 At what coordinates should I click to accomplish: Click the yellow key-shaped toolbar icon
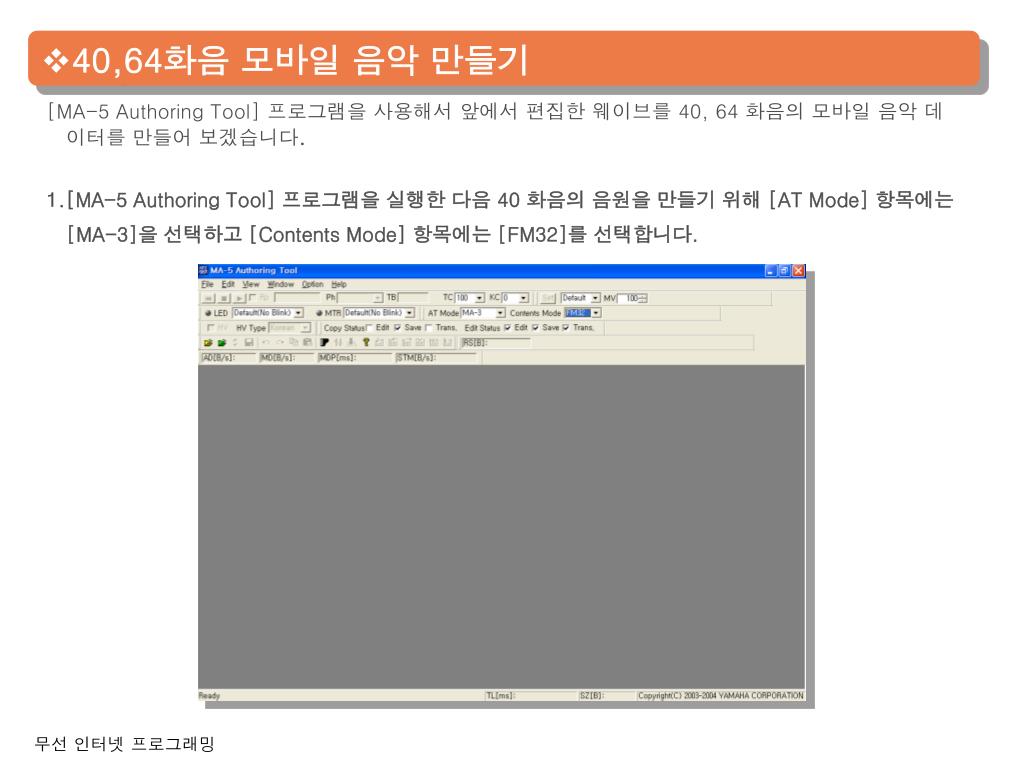click(366, 342)
